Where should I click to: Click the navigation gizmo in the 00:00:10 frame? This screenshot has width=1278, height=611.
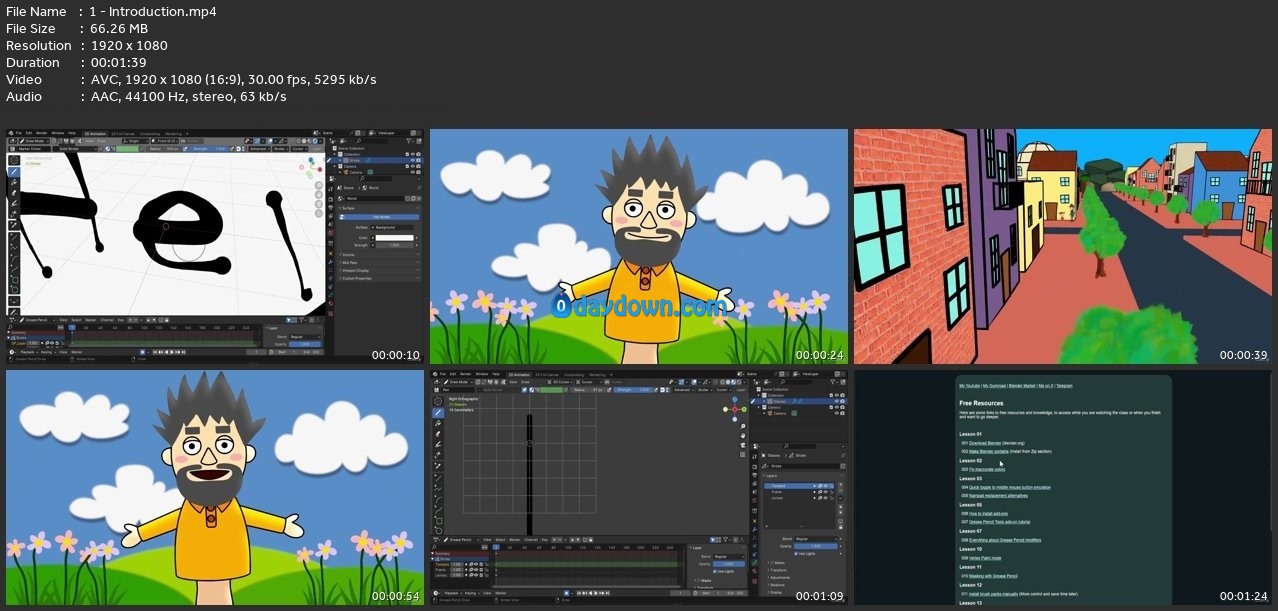pyautogui.click(x=312, y=167)
